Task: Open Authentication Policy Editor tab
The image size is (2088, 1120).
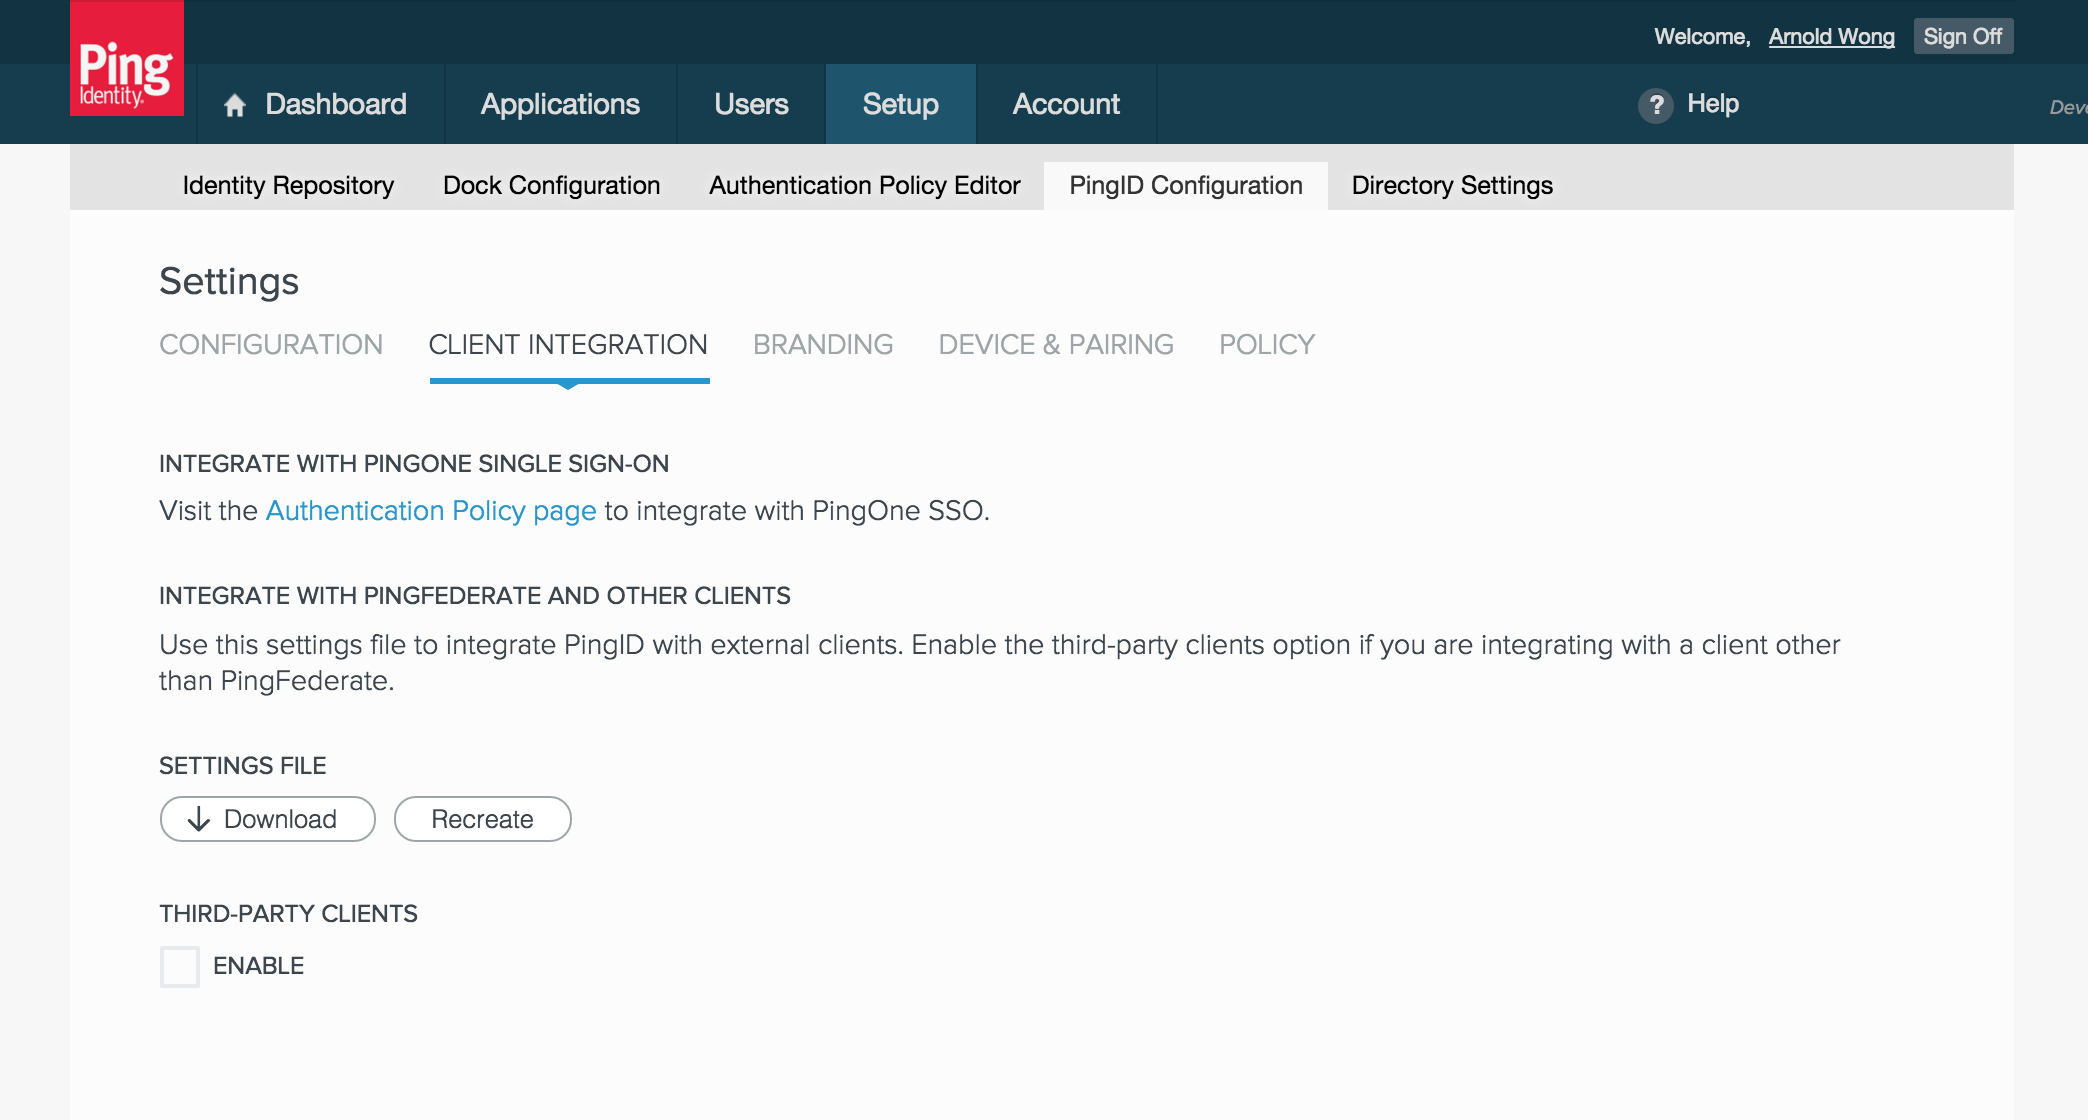Action: coord(864,186)
